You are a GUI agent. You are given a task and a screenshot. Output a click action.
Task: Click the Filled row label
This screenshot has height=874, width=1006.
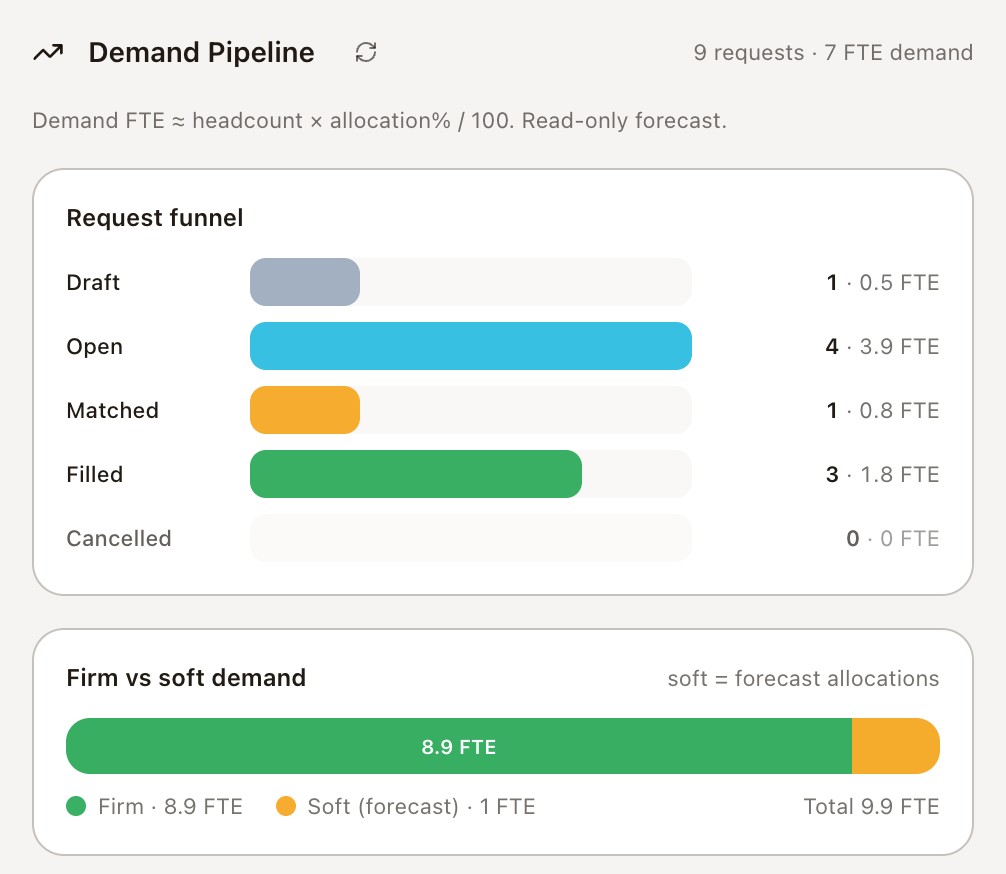click(94, 475)
